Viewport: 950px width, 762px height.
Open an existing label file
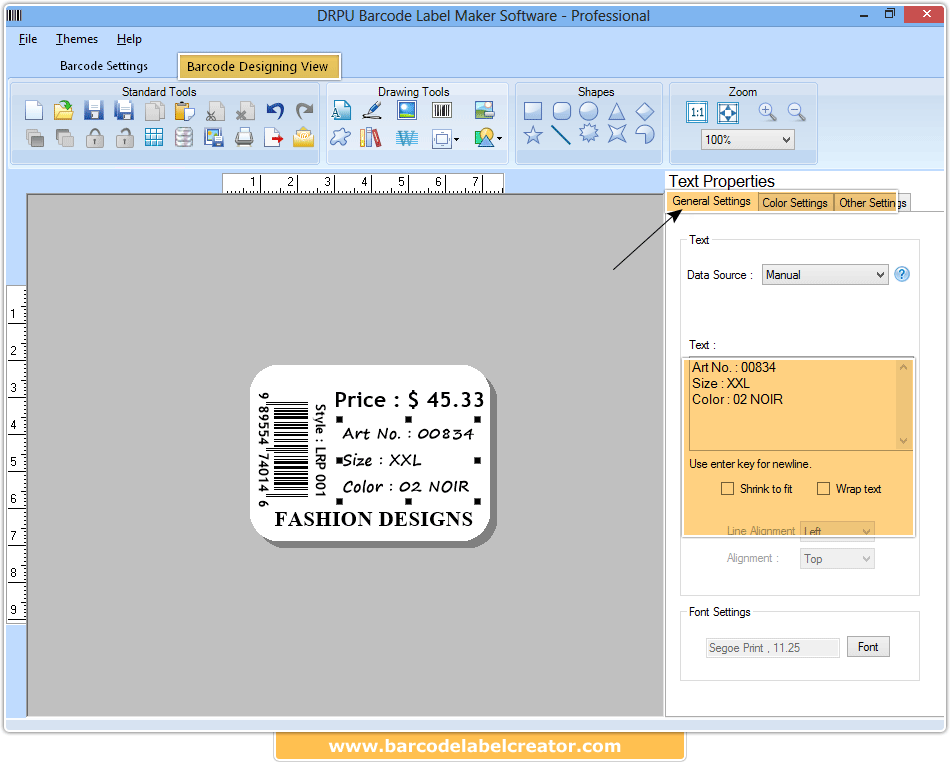coord(64,111)
